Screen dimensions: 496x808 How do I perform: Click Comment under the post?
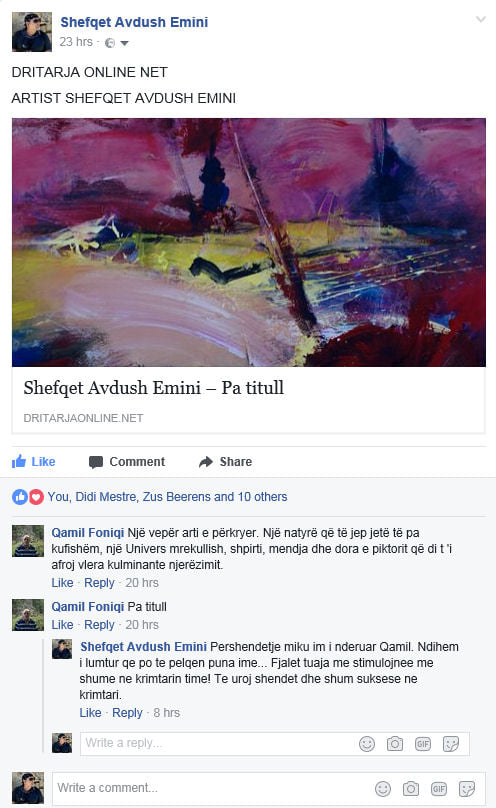(x=127, y=461)
